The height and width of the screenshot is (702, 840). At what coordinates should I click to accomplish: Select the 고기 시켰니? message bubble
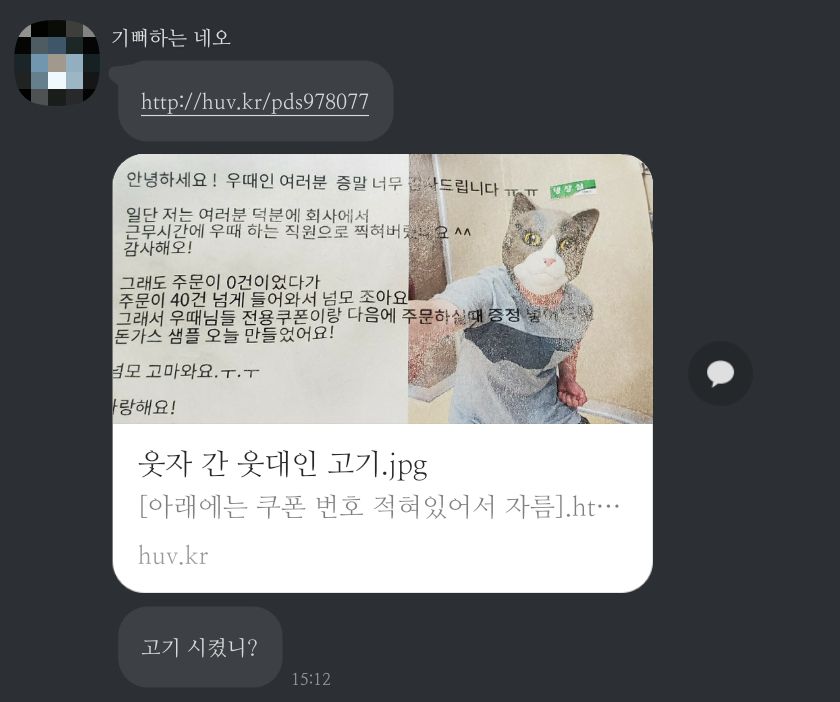[x=200, y=647]
